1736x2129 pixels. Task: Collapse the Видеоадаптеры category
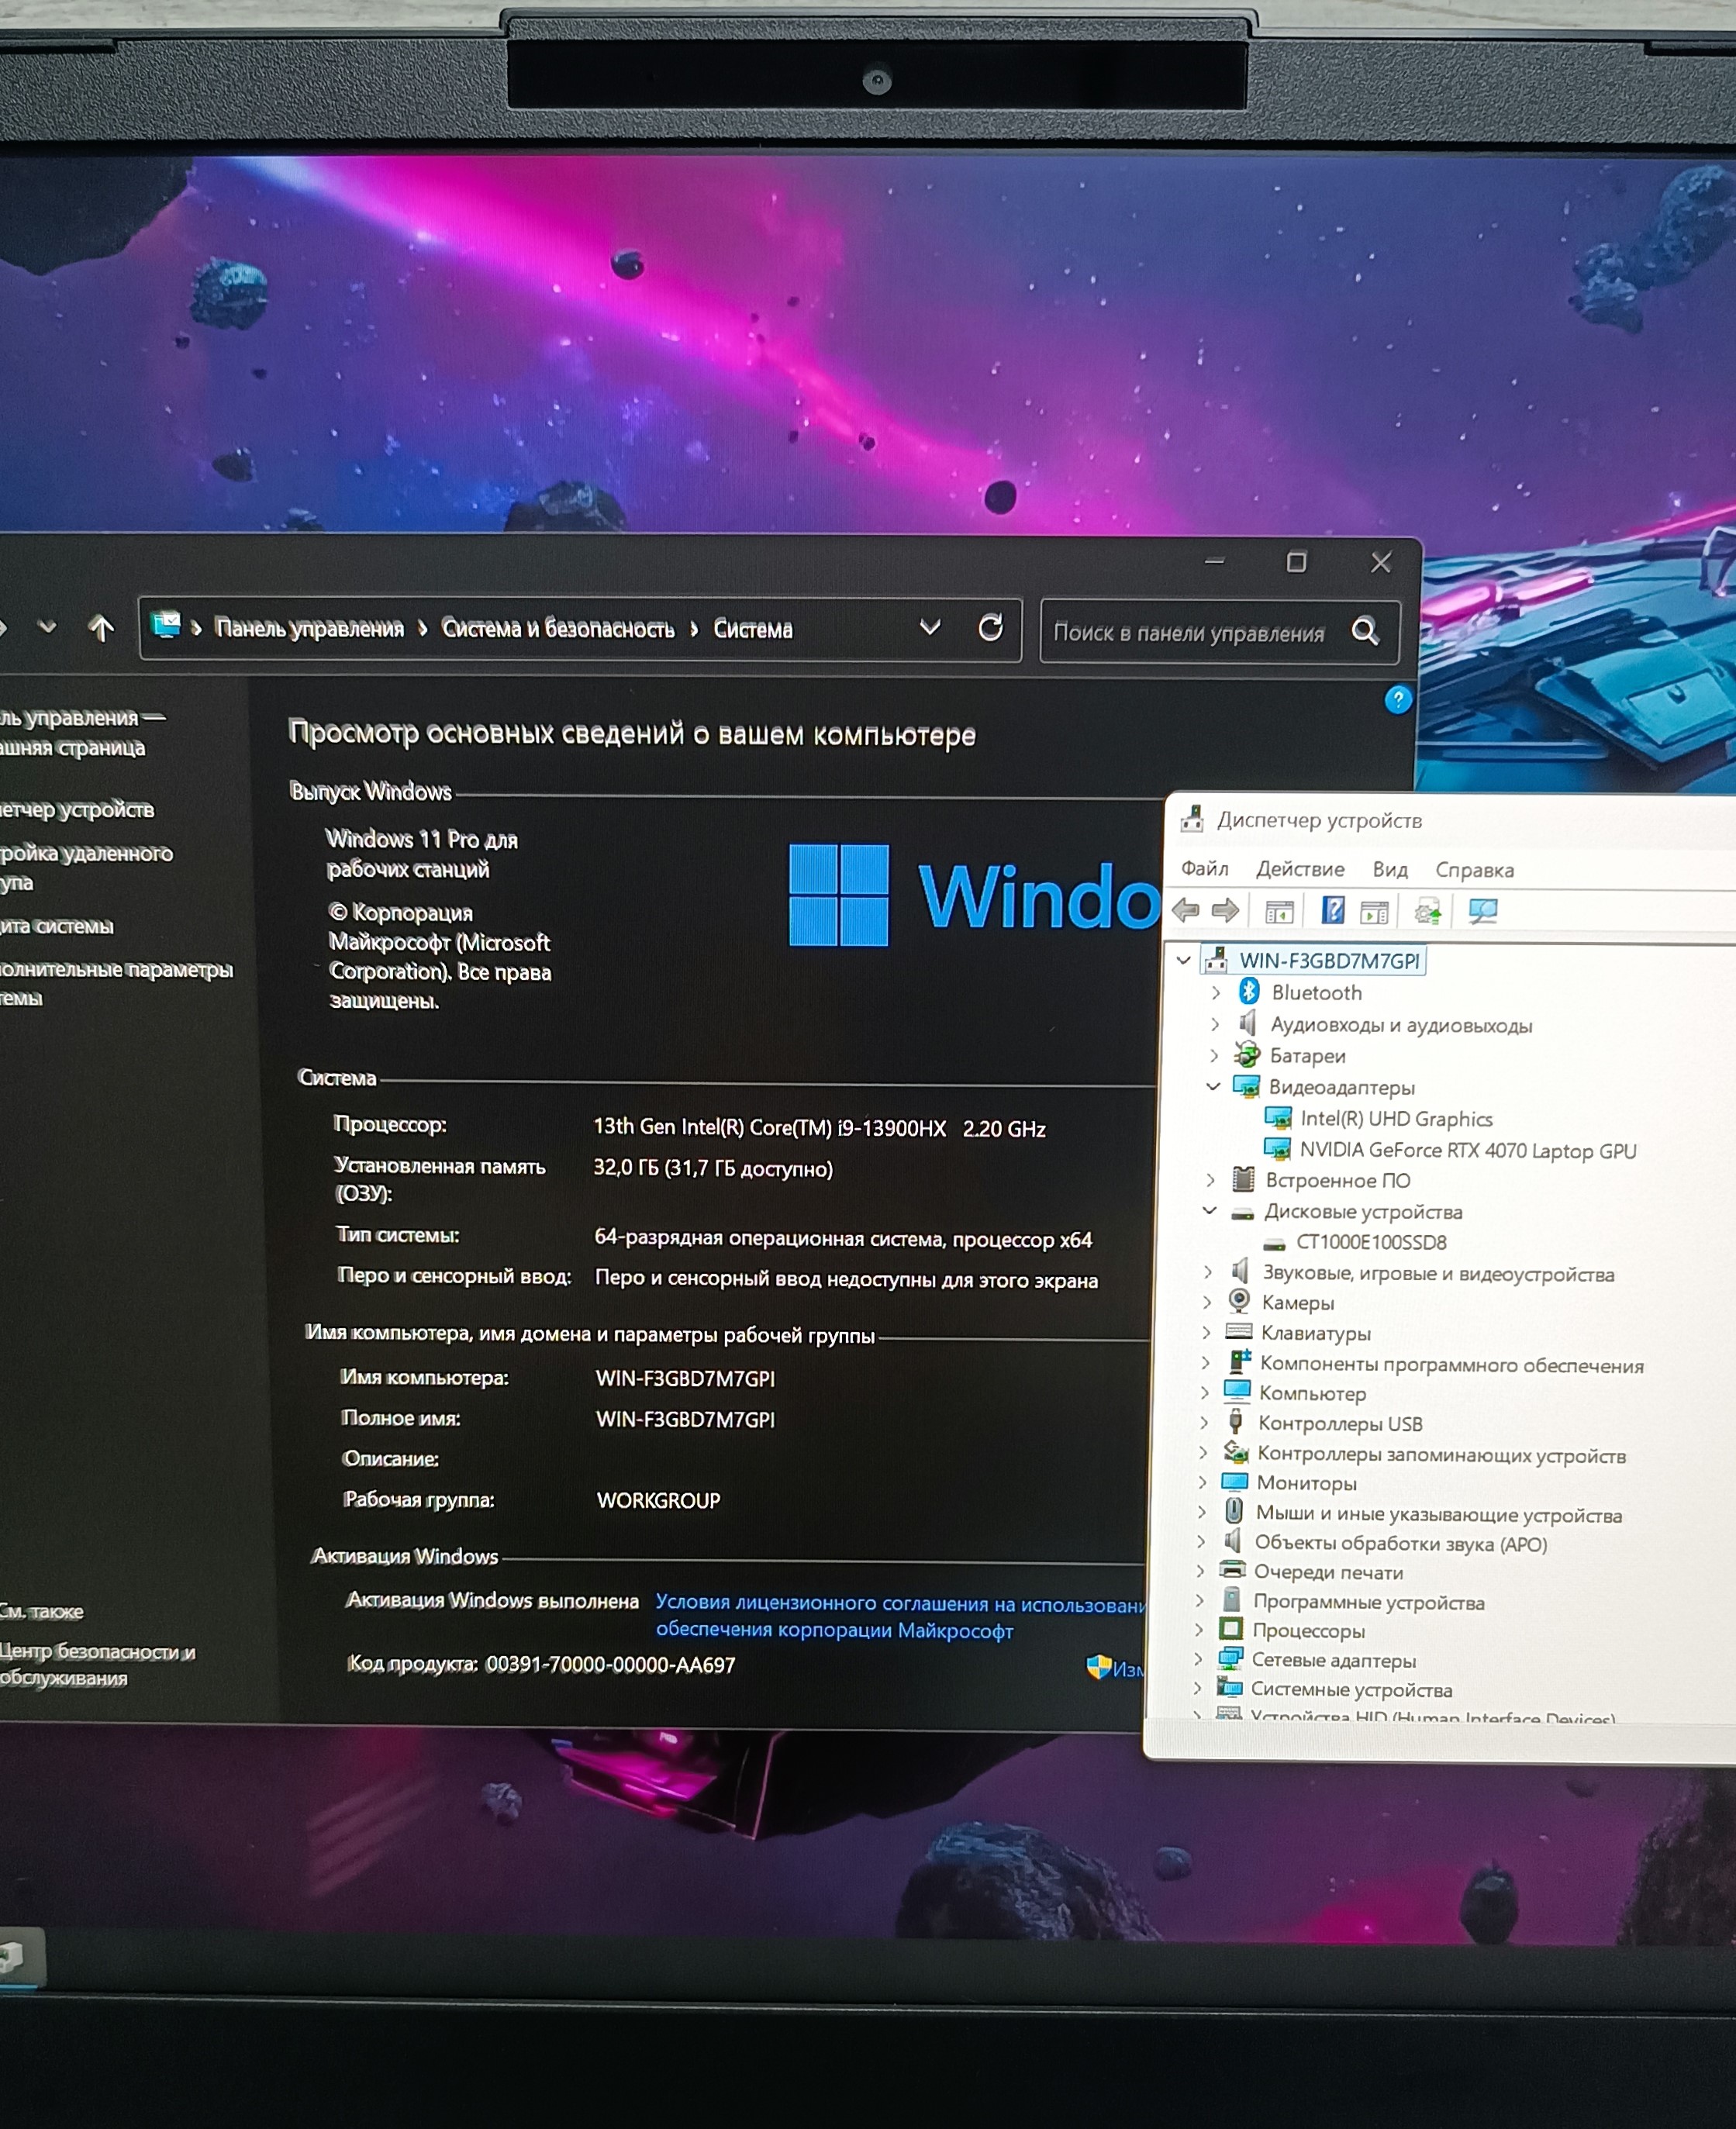coord(1213,1086)
